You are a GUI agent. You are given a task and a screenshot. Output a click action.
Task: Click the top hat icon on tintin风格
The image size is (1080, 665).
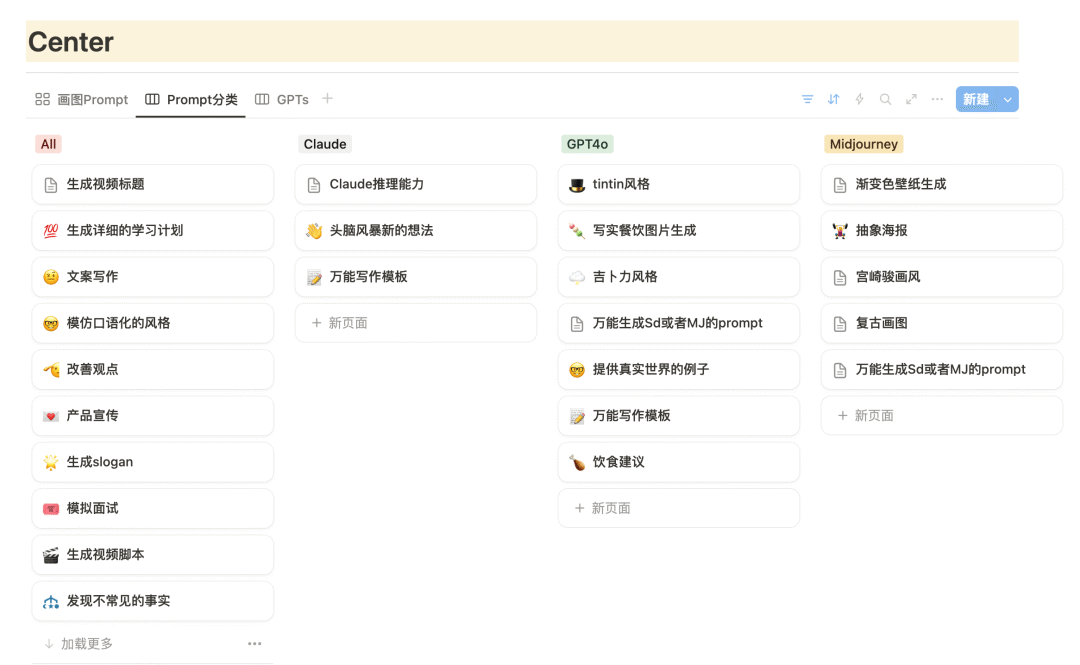point(577,185)
